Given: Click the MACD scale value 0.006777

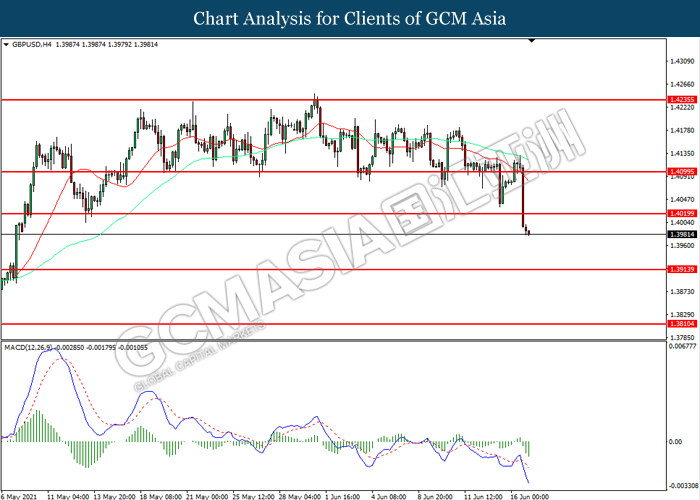Looking at the screenshot, I should (x=683, y=346).
